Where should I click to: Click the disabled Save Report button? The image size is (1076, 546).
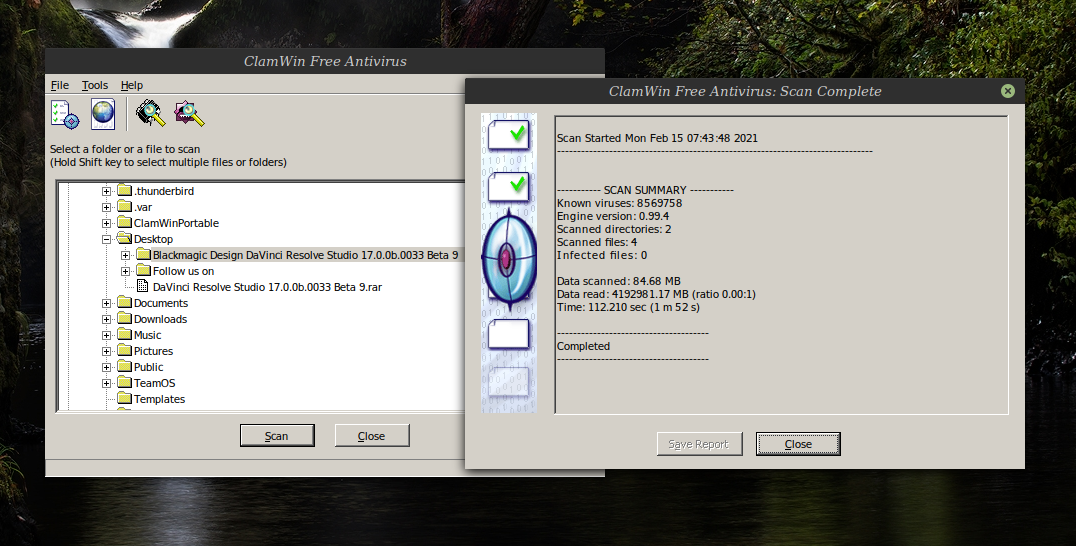[699, 444]
